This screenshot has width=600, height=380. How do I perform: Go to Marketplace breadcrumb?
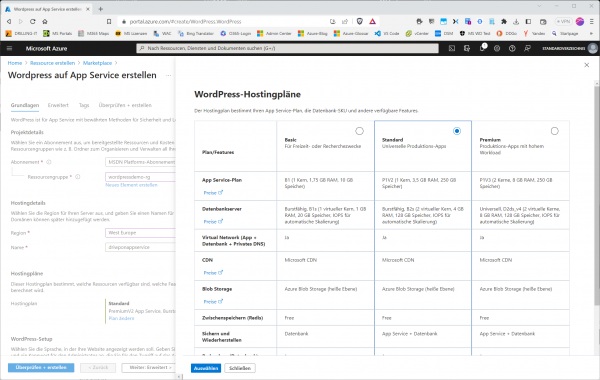click(98, 63)
